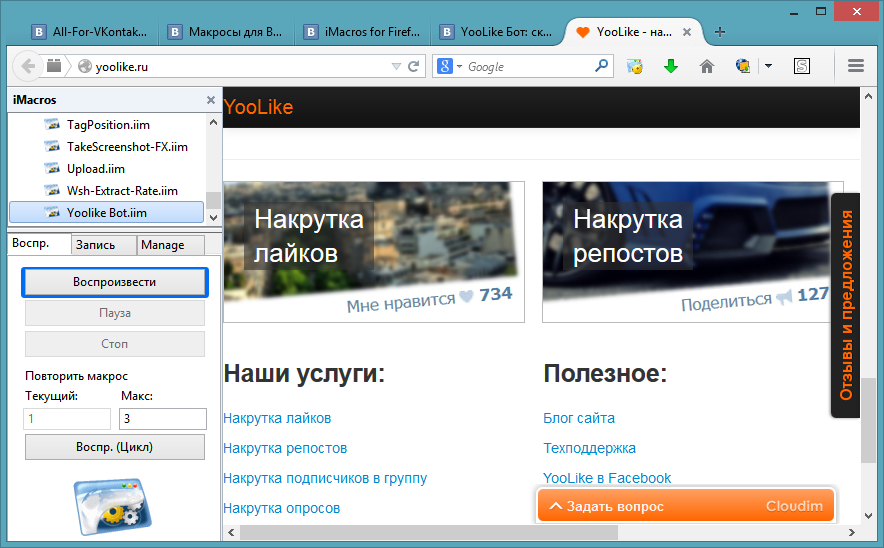Screen dimensions: 884x548
Task: Open the Накрутка лайков banner
Action: click(x=374, y=252)
